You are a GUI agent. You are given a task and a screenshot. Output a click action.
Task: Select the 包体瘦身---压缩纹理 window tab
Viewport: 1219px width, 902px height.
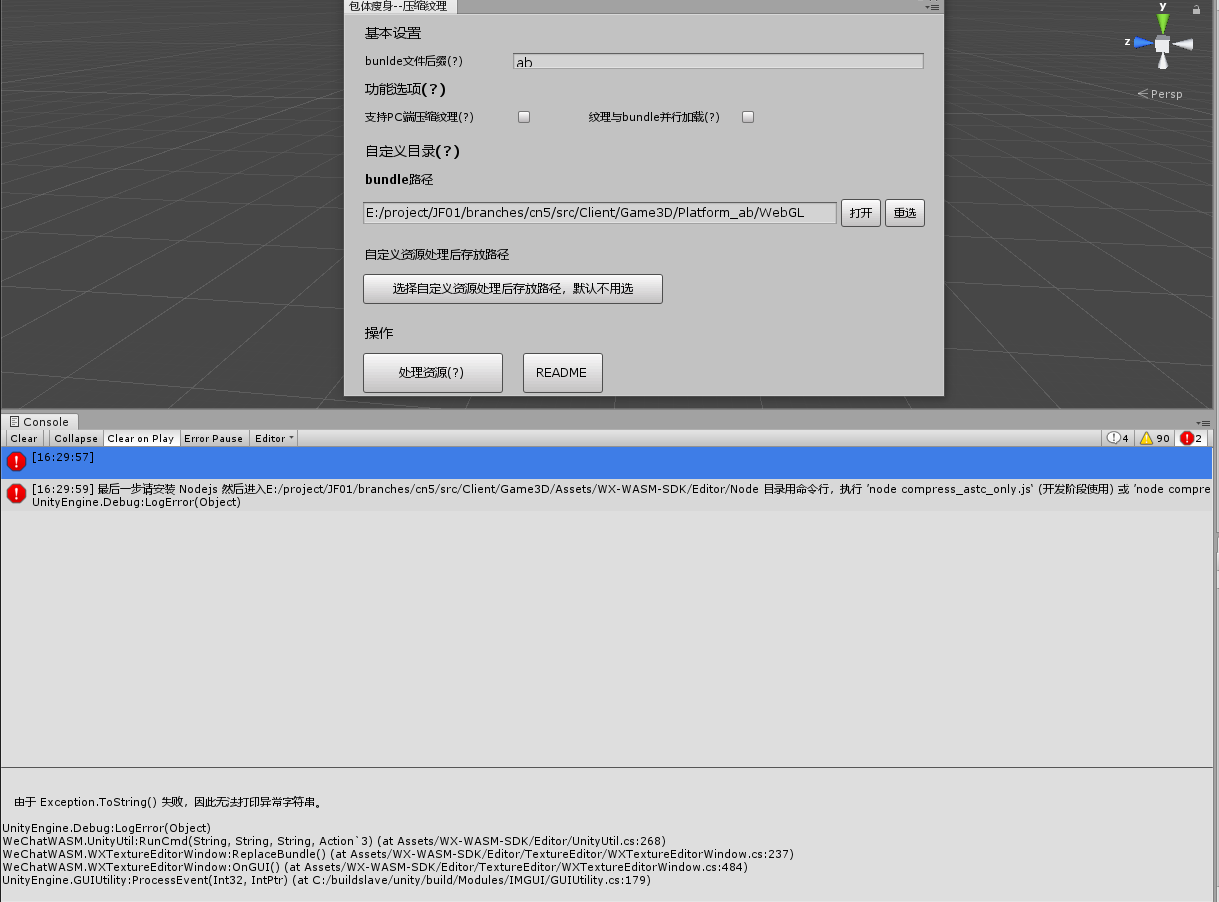(x=400, y=6)
